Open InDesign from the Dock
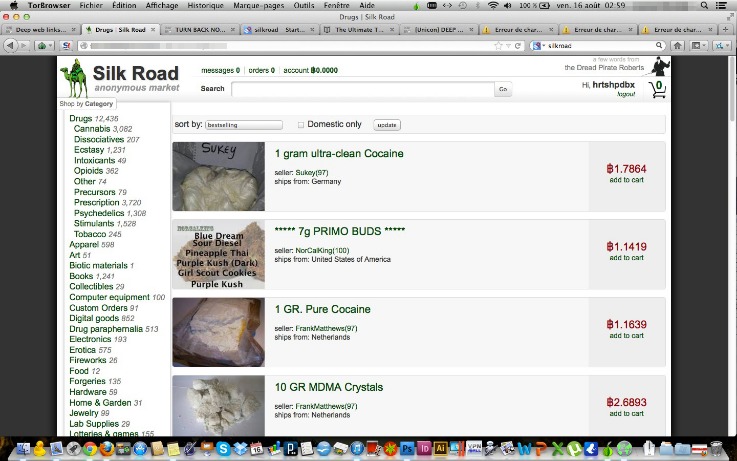 click(x=424, y=449)
